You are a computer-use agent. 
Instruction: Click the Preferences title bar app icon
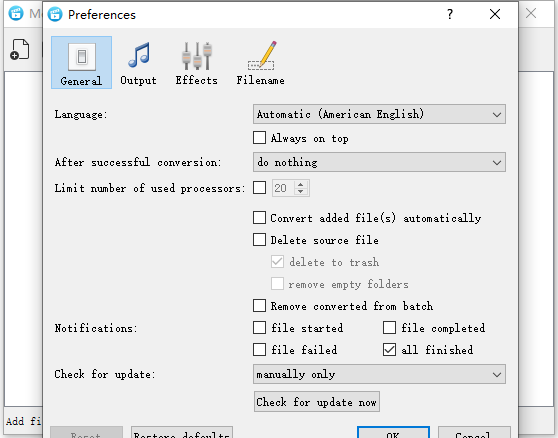coord(55,15)
